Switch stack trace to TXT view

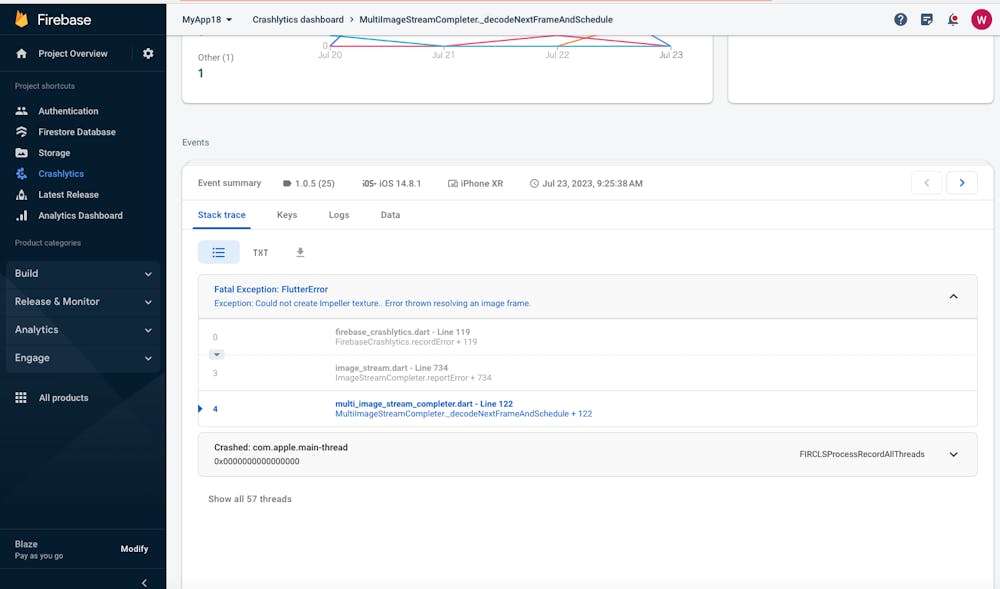pyautogui.click(x=260, y=253)
